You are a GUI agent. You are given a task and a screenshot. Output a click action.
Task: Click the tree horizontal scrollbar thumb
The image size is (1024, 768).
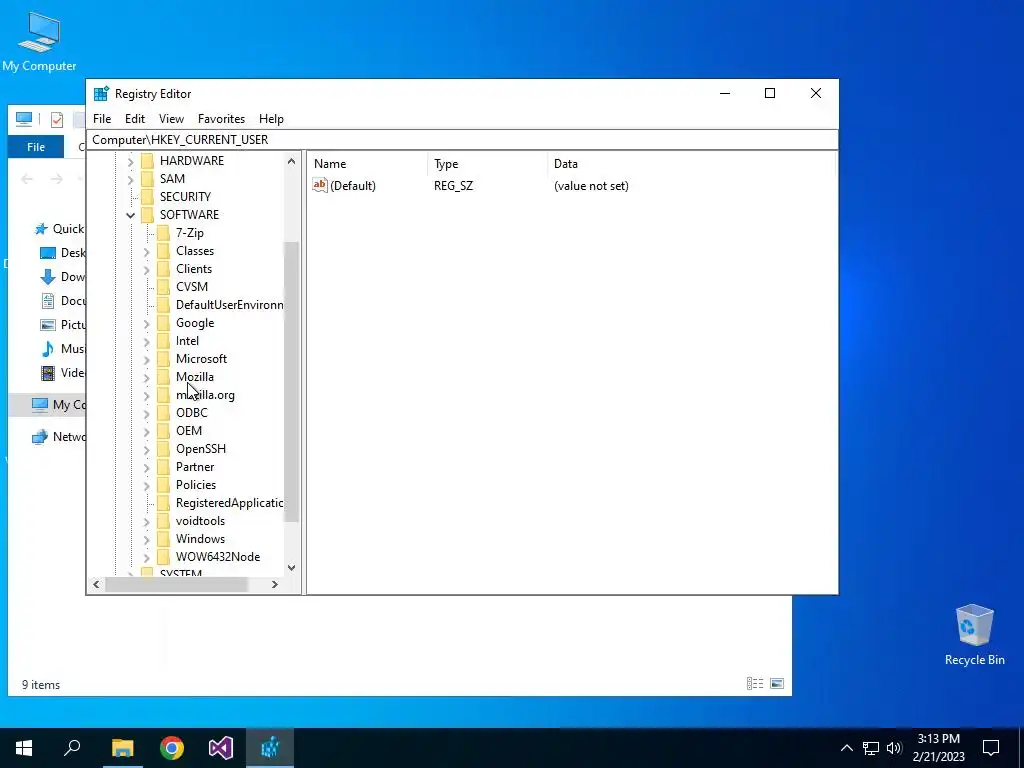point(176,584)
